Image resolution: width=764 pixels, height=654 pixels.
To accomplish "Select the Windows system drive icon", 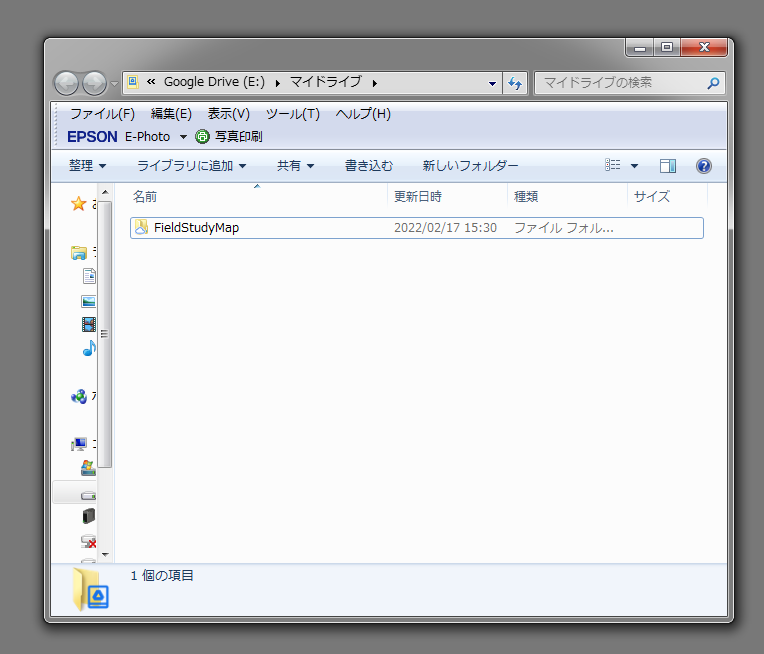I will point(88,468).
